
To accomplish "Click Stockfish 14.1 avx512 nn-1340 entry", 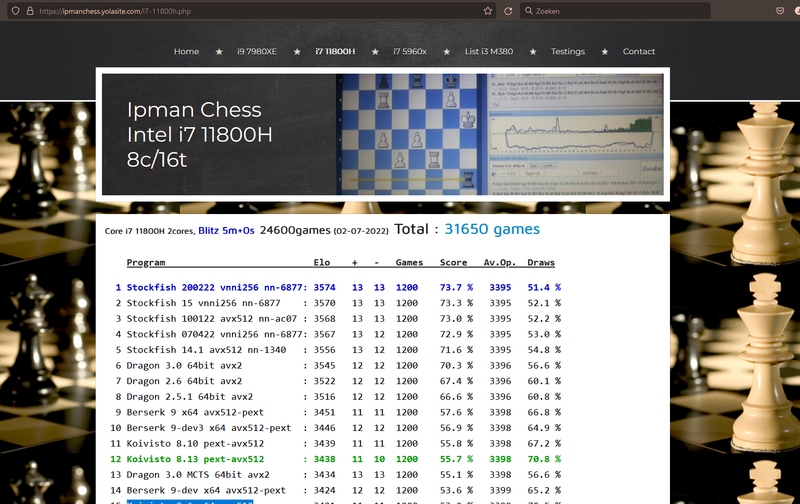I will [206, 350].
